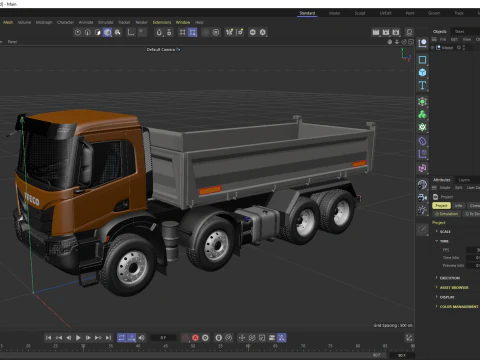Screen dimensions: 480x360
Task: Expand the COLOR MANAGEMENT section
Action: tap(457, 306)
